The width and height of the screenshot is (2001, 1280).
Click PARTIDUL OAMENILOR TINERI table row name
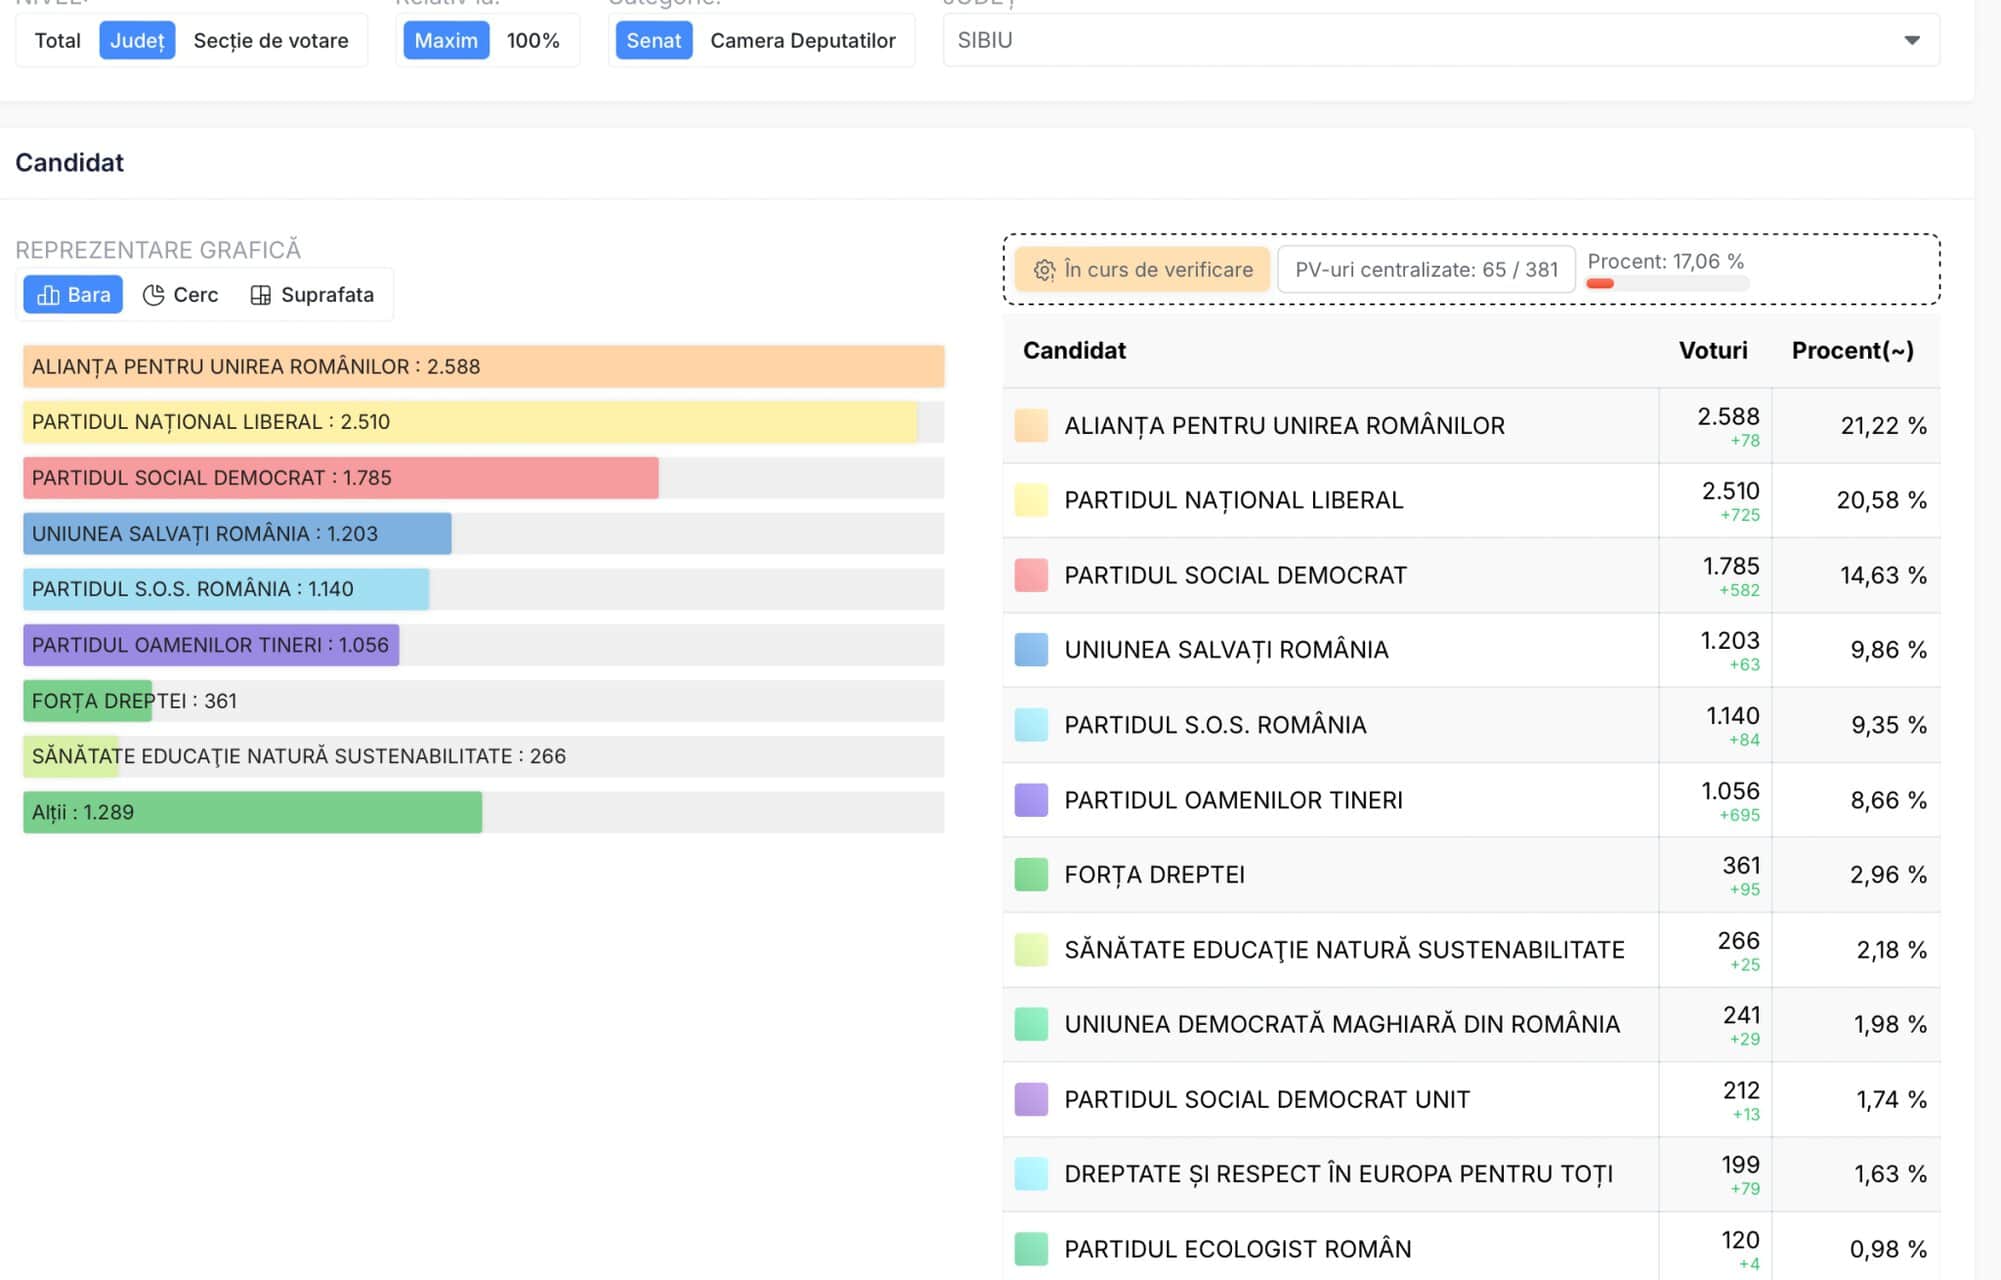pyautogui.click(x=1233, y=800)
